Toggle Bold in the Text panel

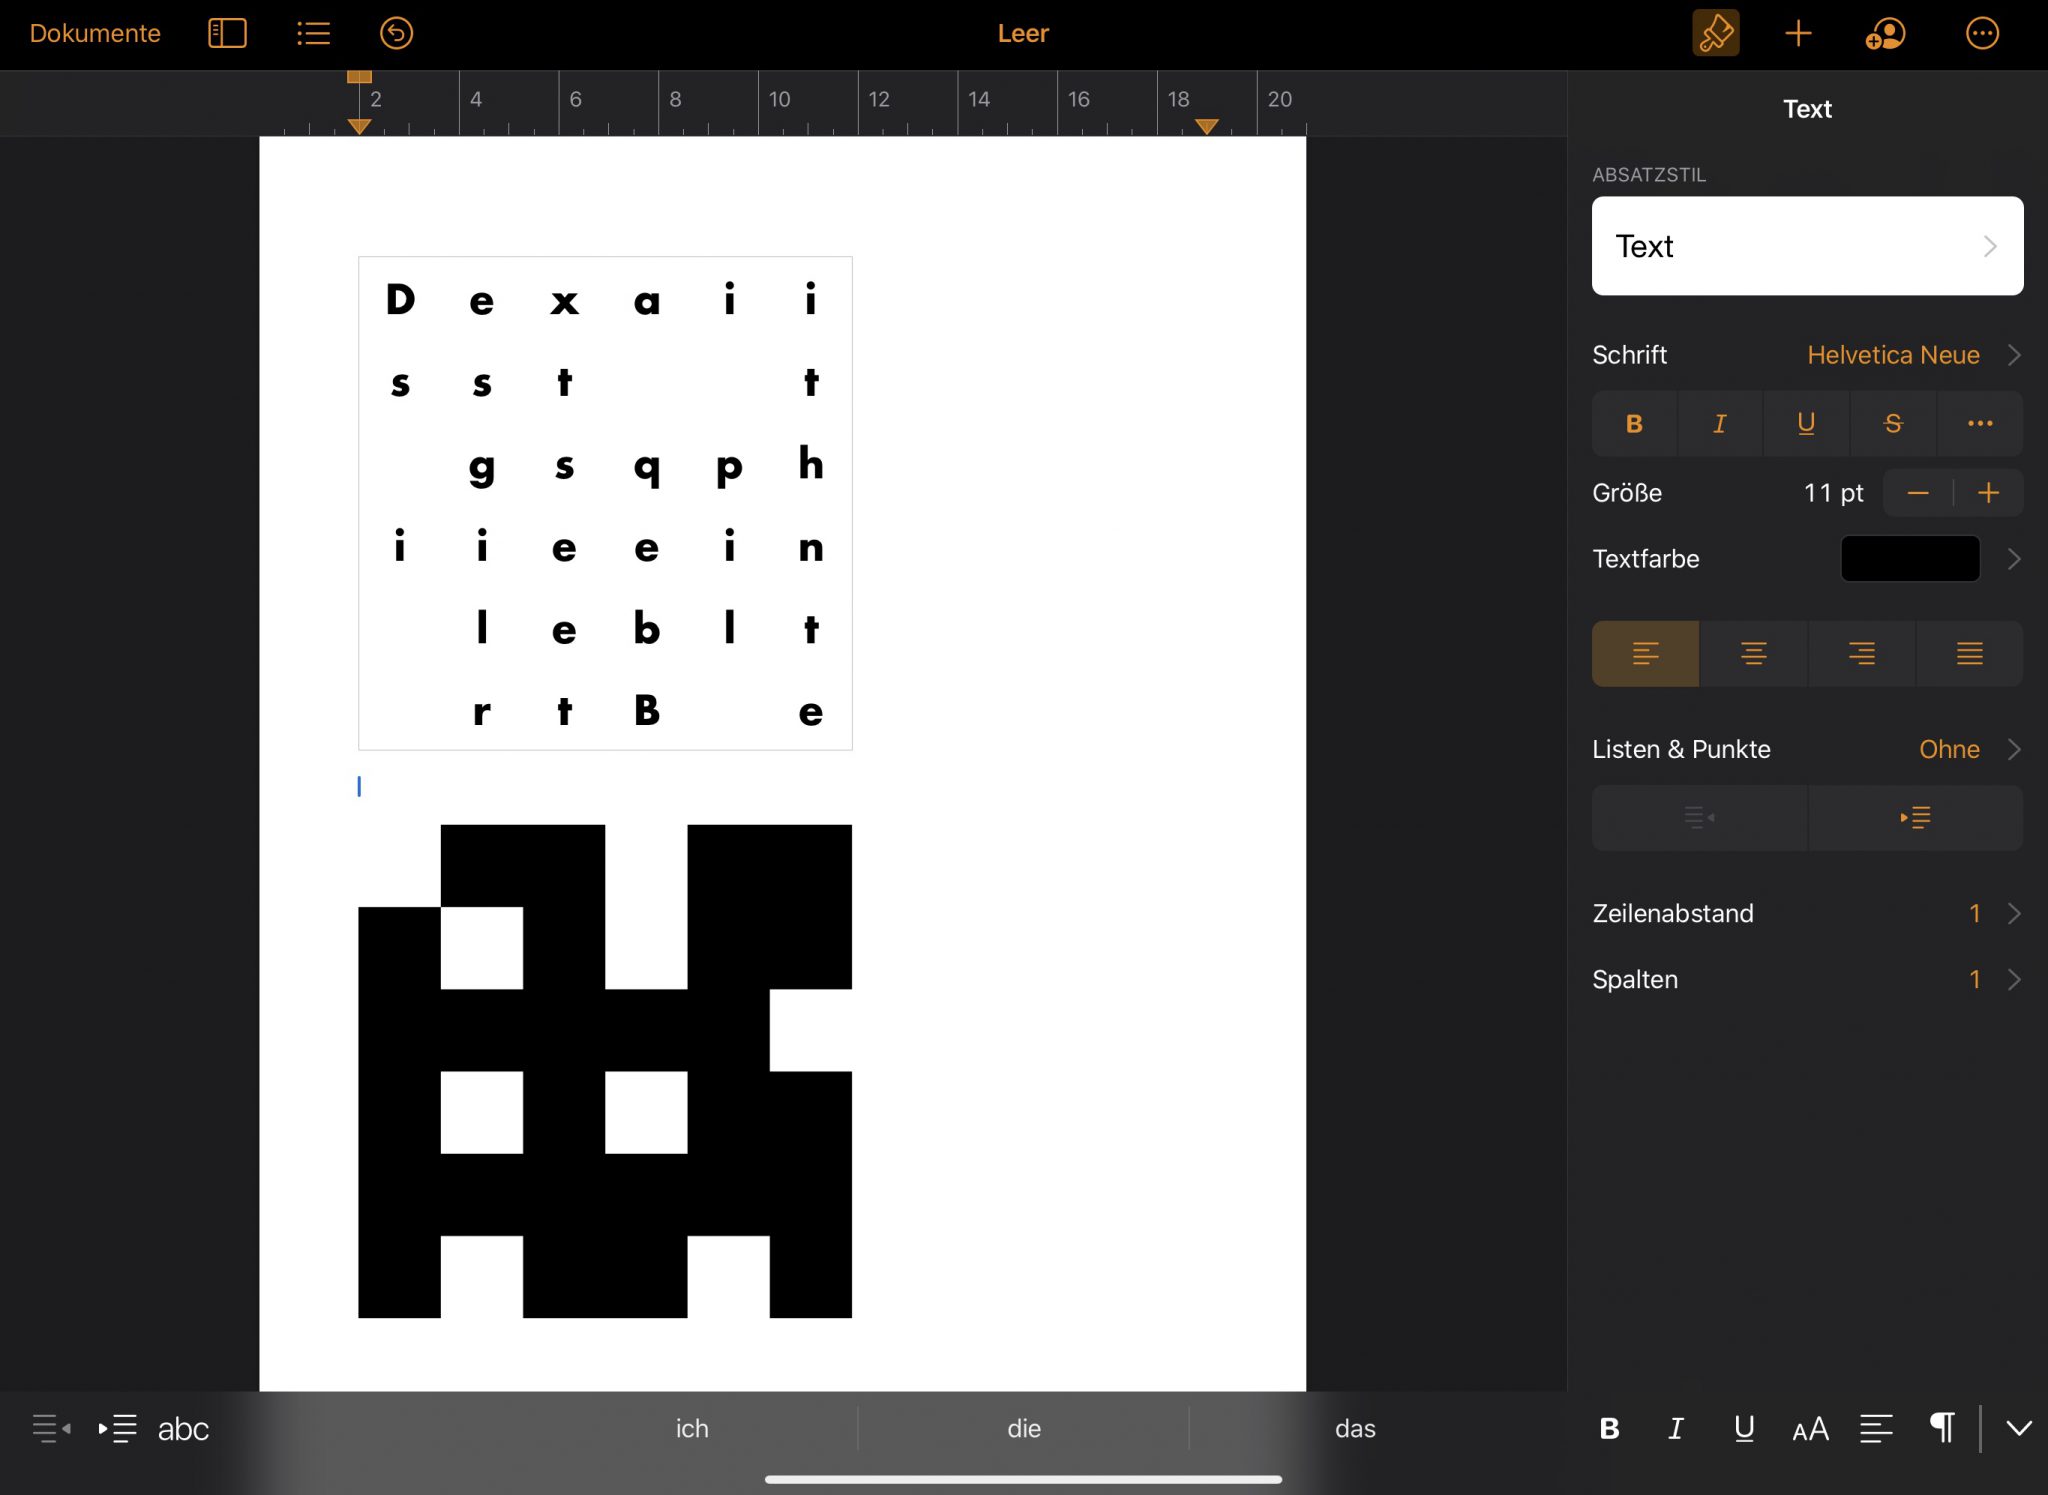coord(1634,424)
